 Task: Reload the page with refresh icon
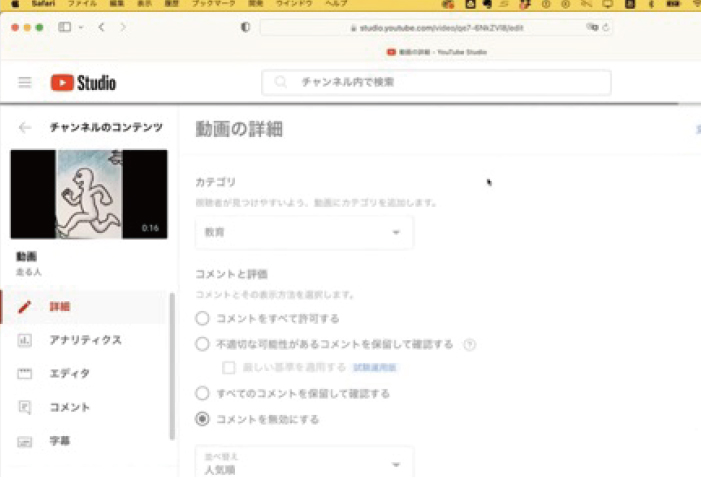coord(606,27)
